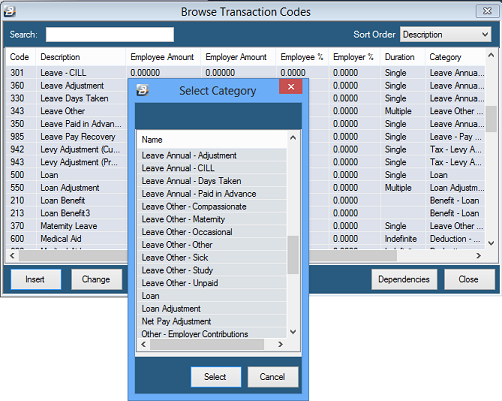Select code 500 Loan row
Screen dimensions: 502x401
67,175
